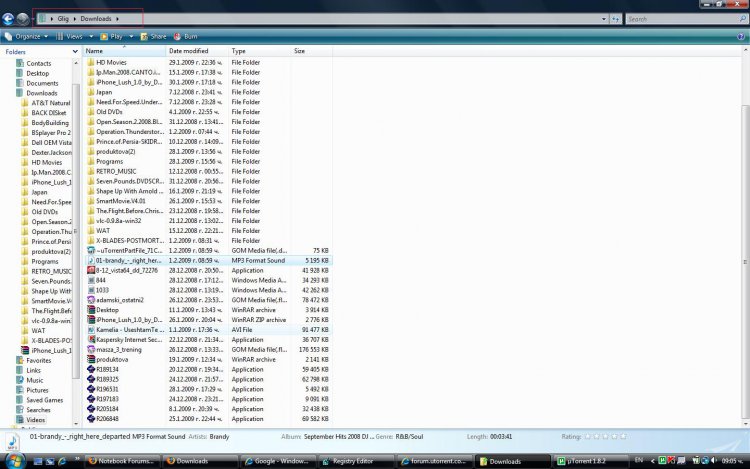Screen dimensions: 750x469
Task: Click the volume icon in system tray
Action: pyautogui.click(x=714, y=461)
